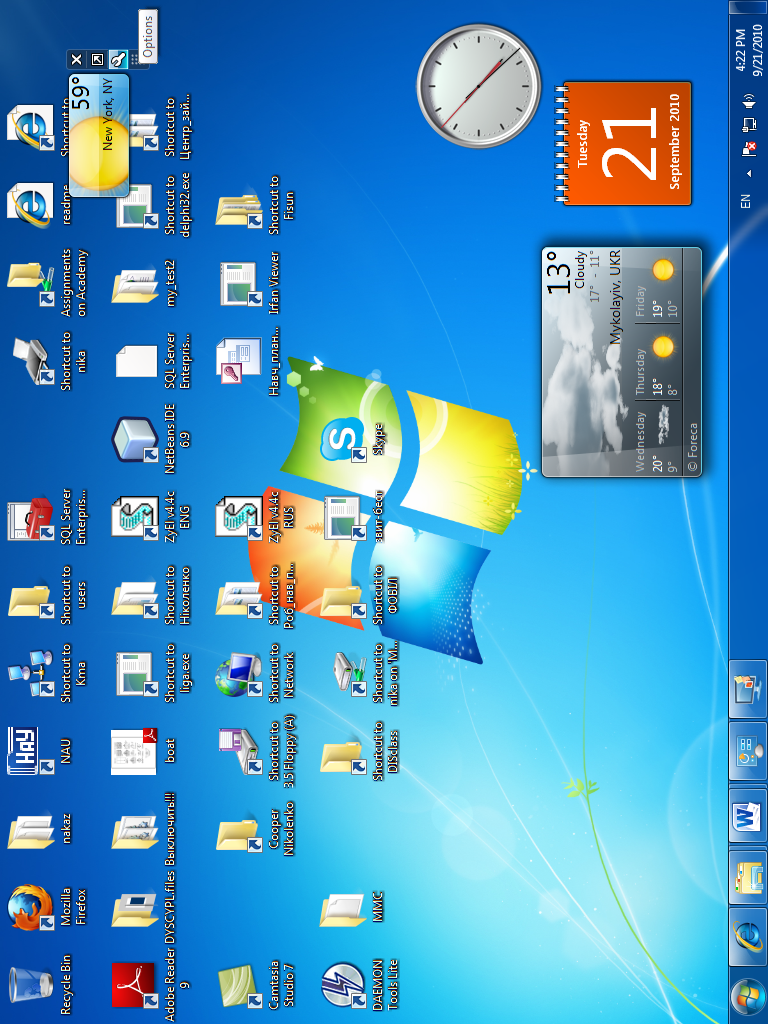
Task: Open Internet Explorer from the taskbar
Action: pyautogui.click(x=748, y=936)
